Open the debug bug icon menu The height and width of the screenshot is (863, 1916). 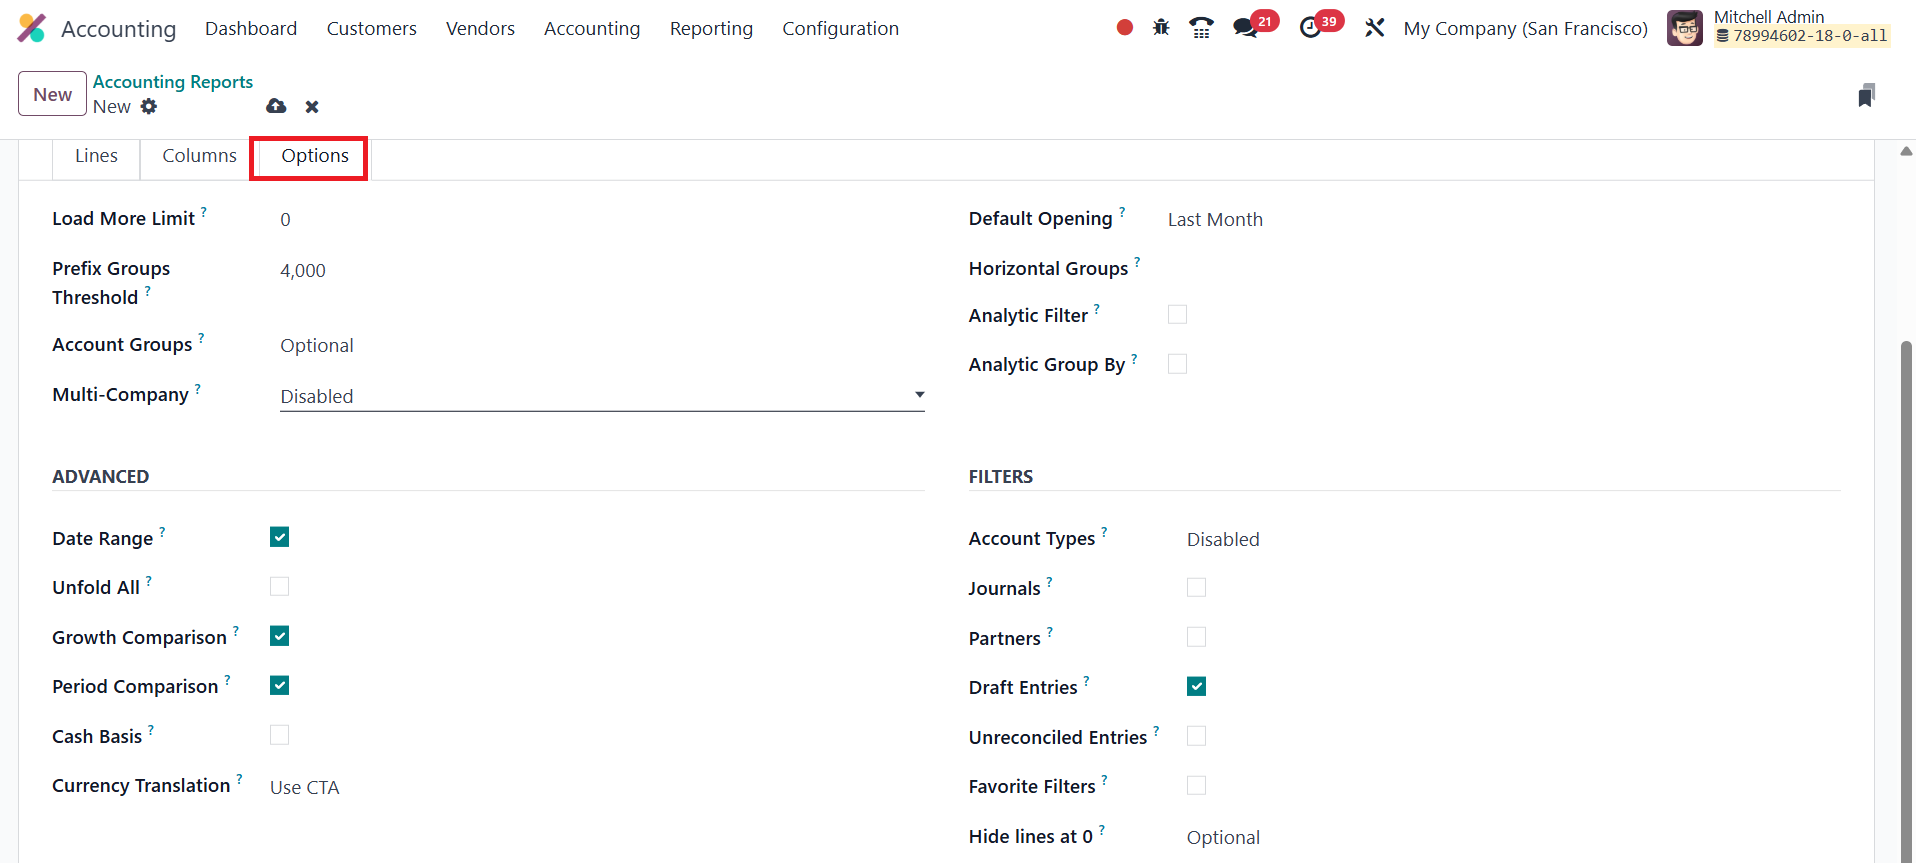[x=1161, y=28]
